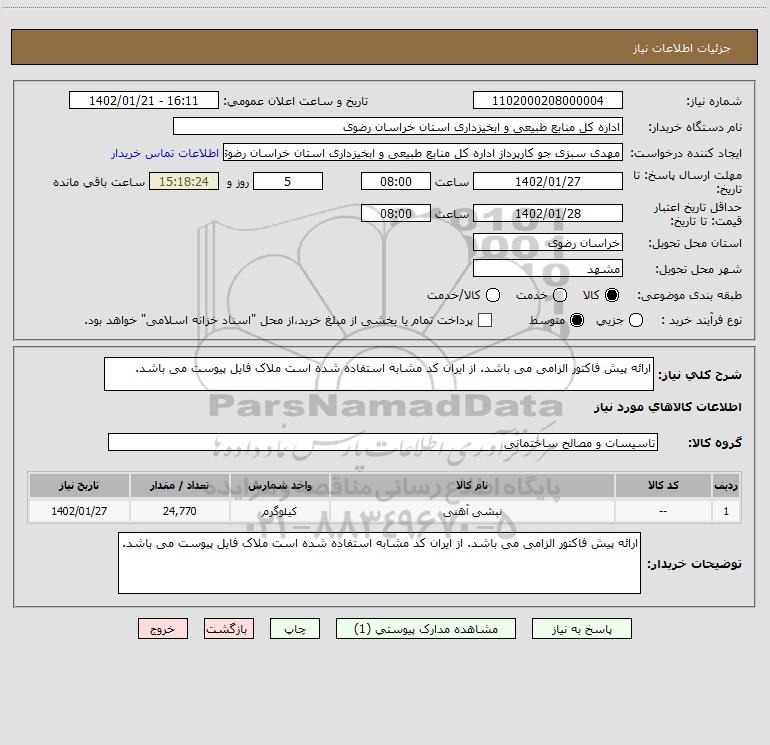
Task: Click the نبشی آهنی item cell
Action: [472, 511]
